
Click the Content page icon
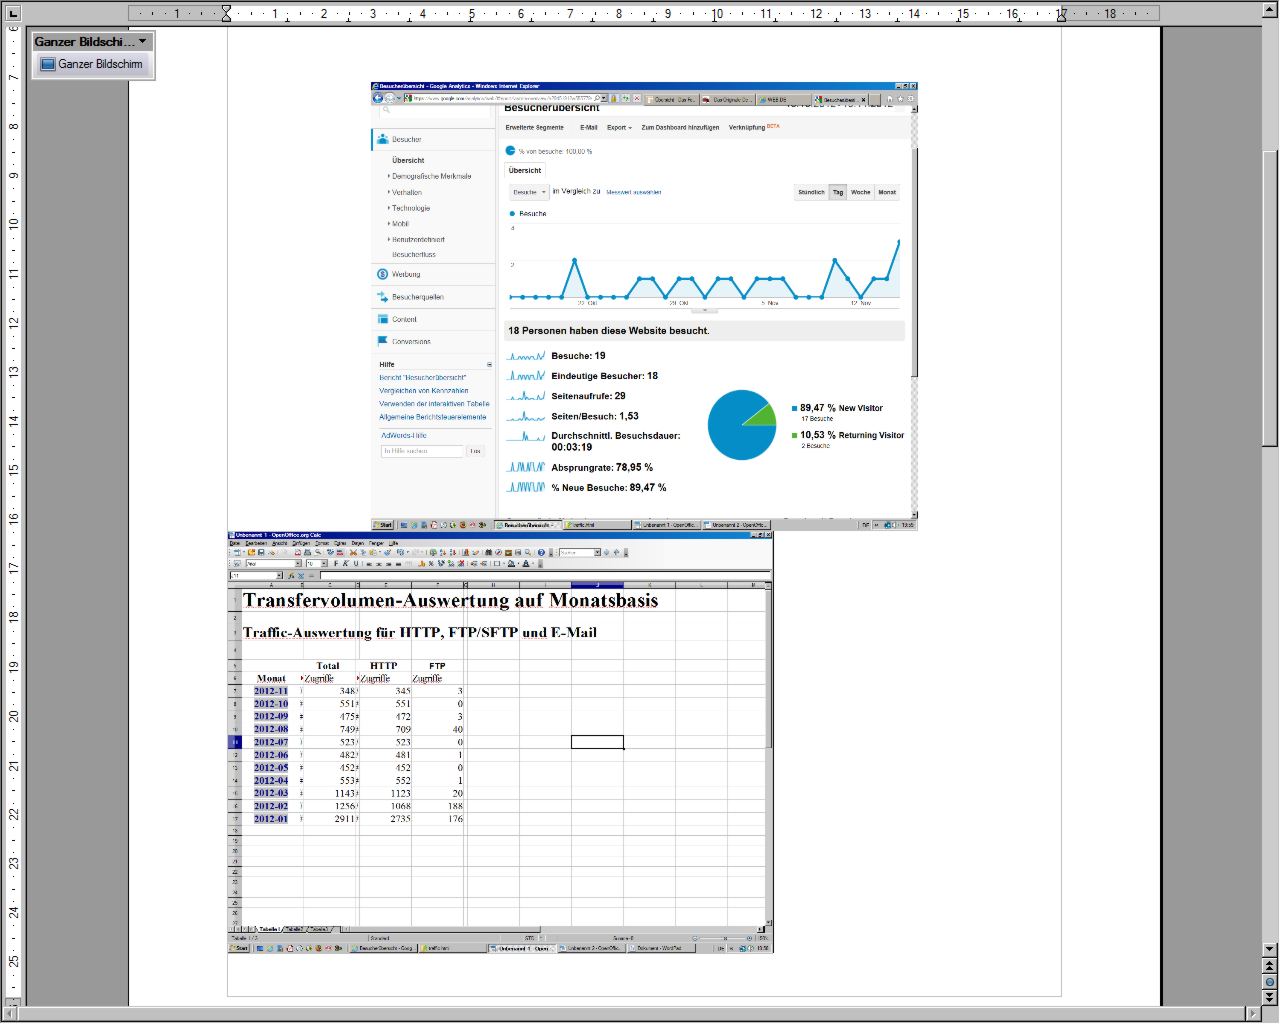tap(382, 319)
